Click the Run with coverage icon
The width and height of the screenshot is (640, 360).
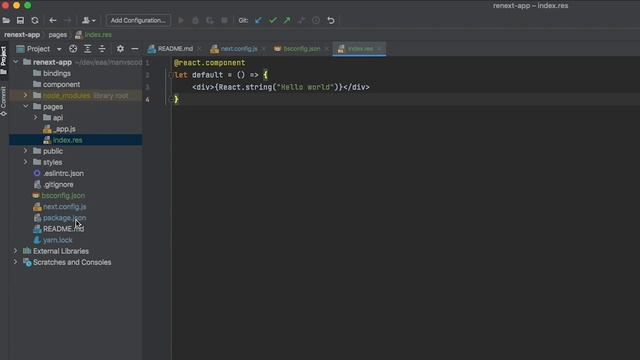(209, 20)
